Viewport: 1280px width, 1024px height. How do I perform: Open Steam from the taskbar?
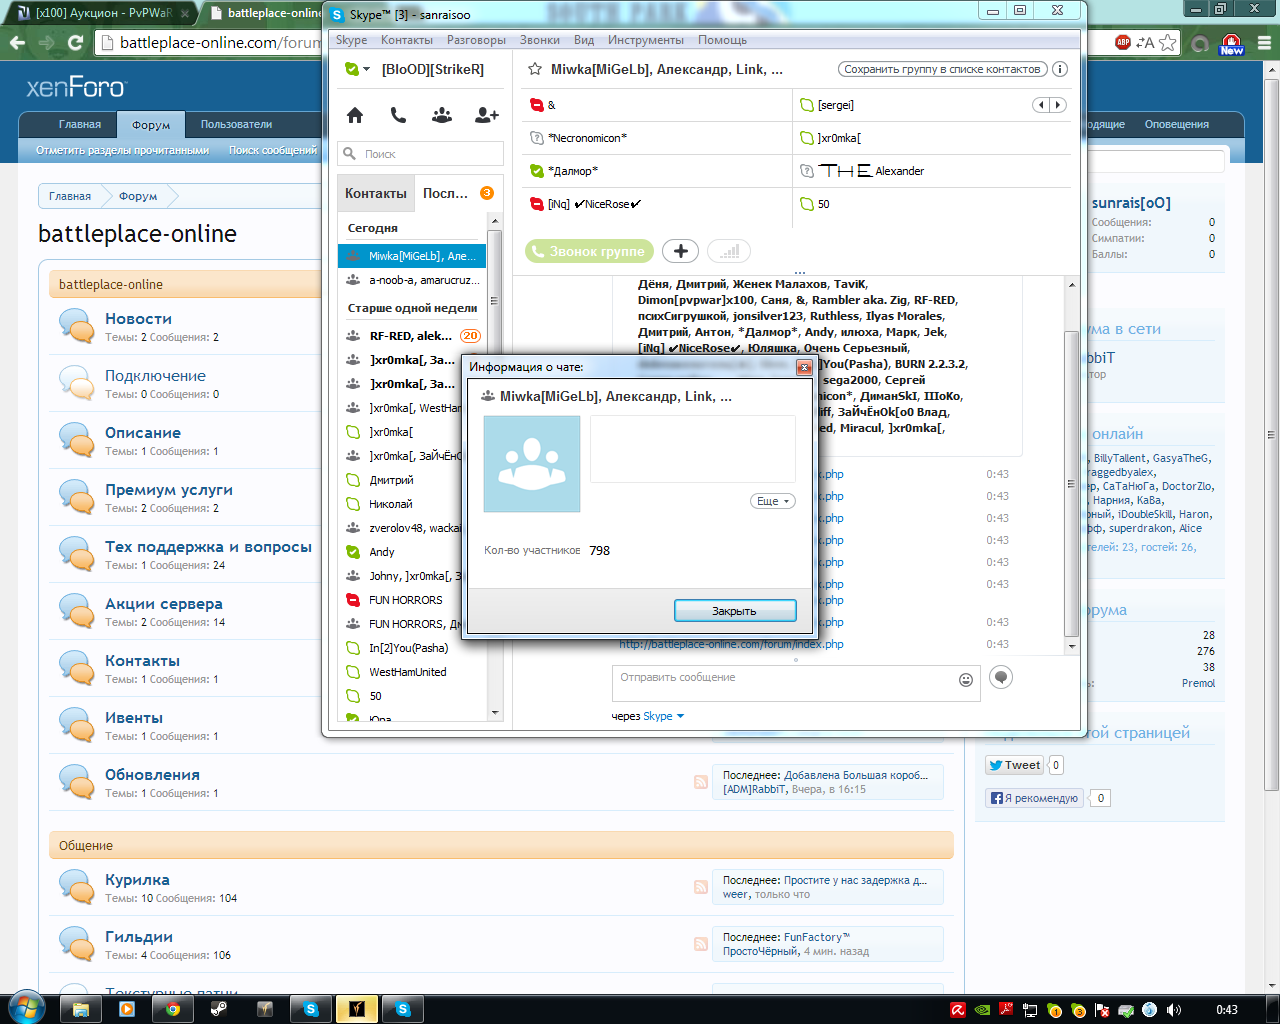point(218,1009)
